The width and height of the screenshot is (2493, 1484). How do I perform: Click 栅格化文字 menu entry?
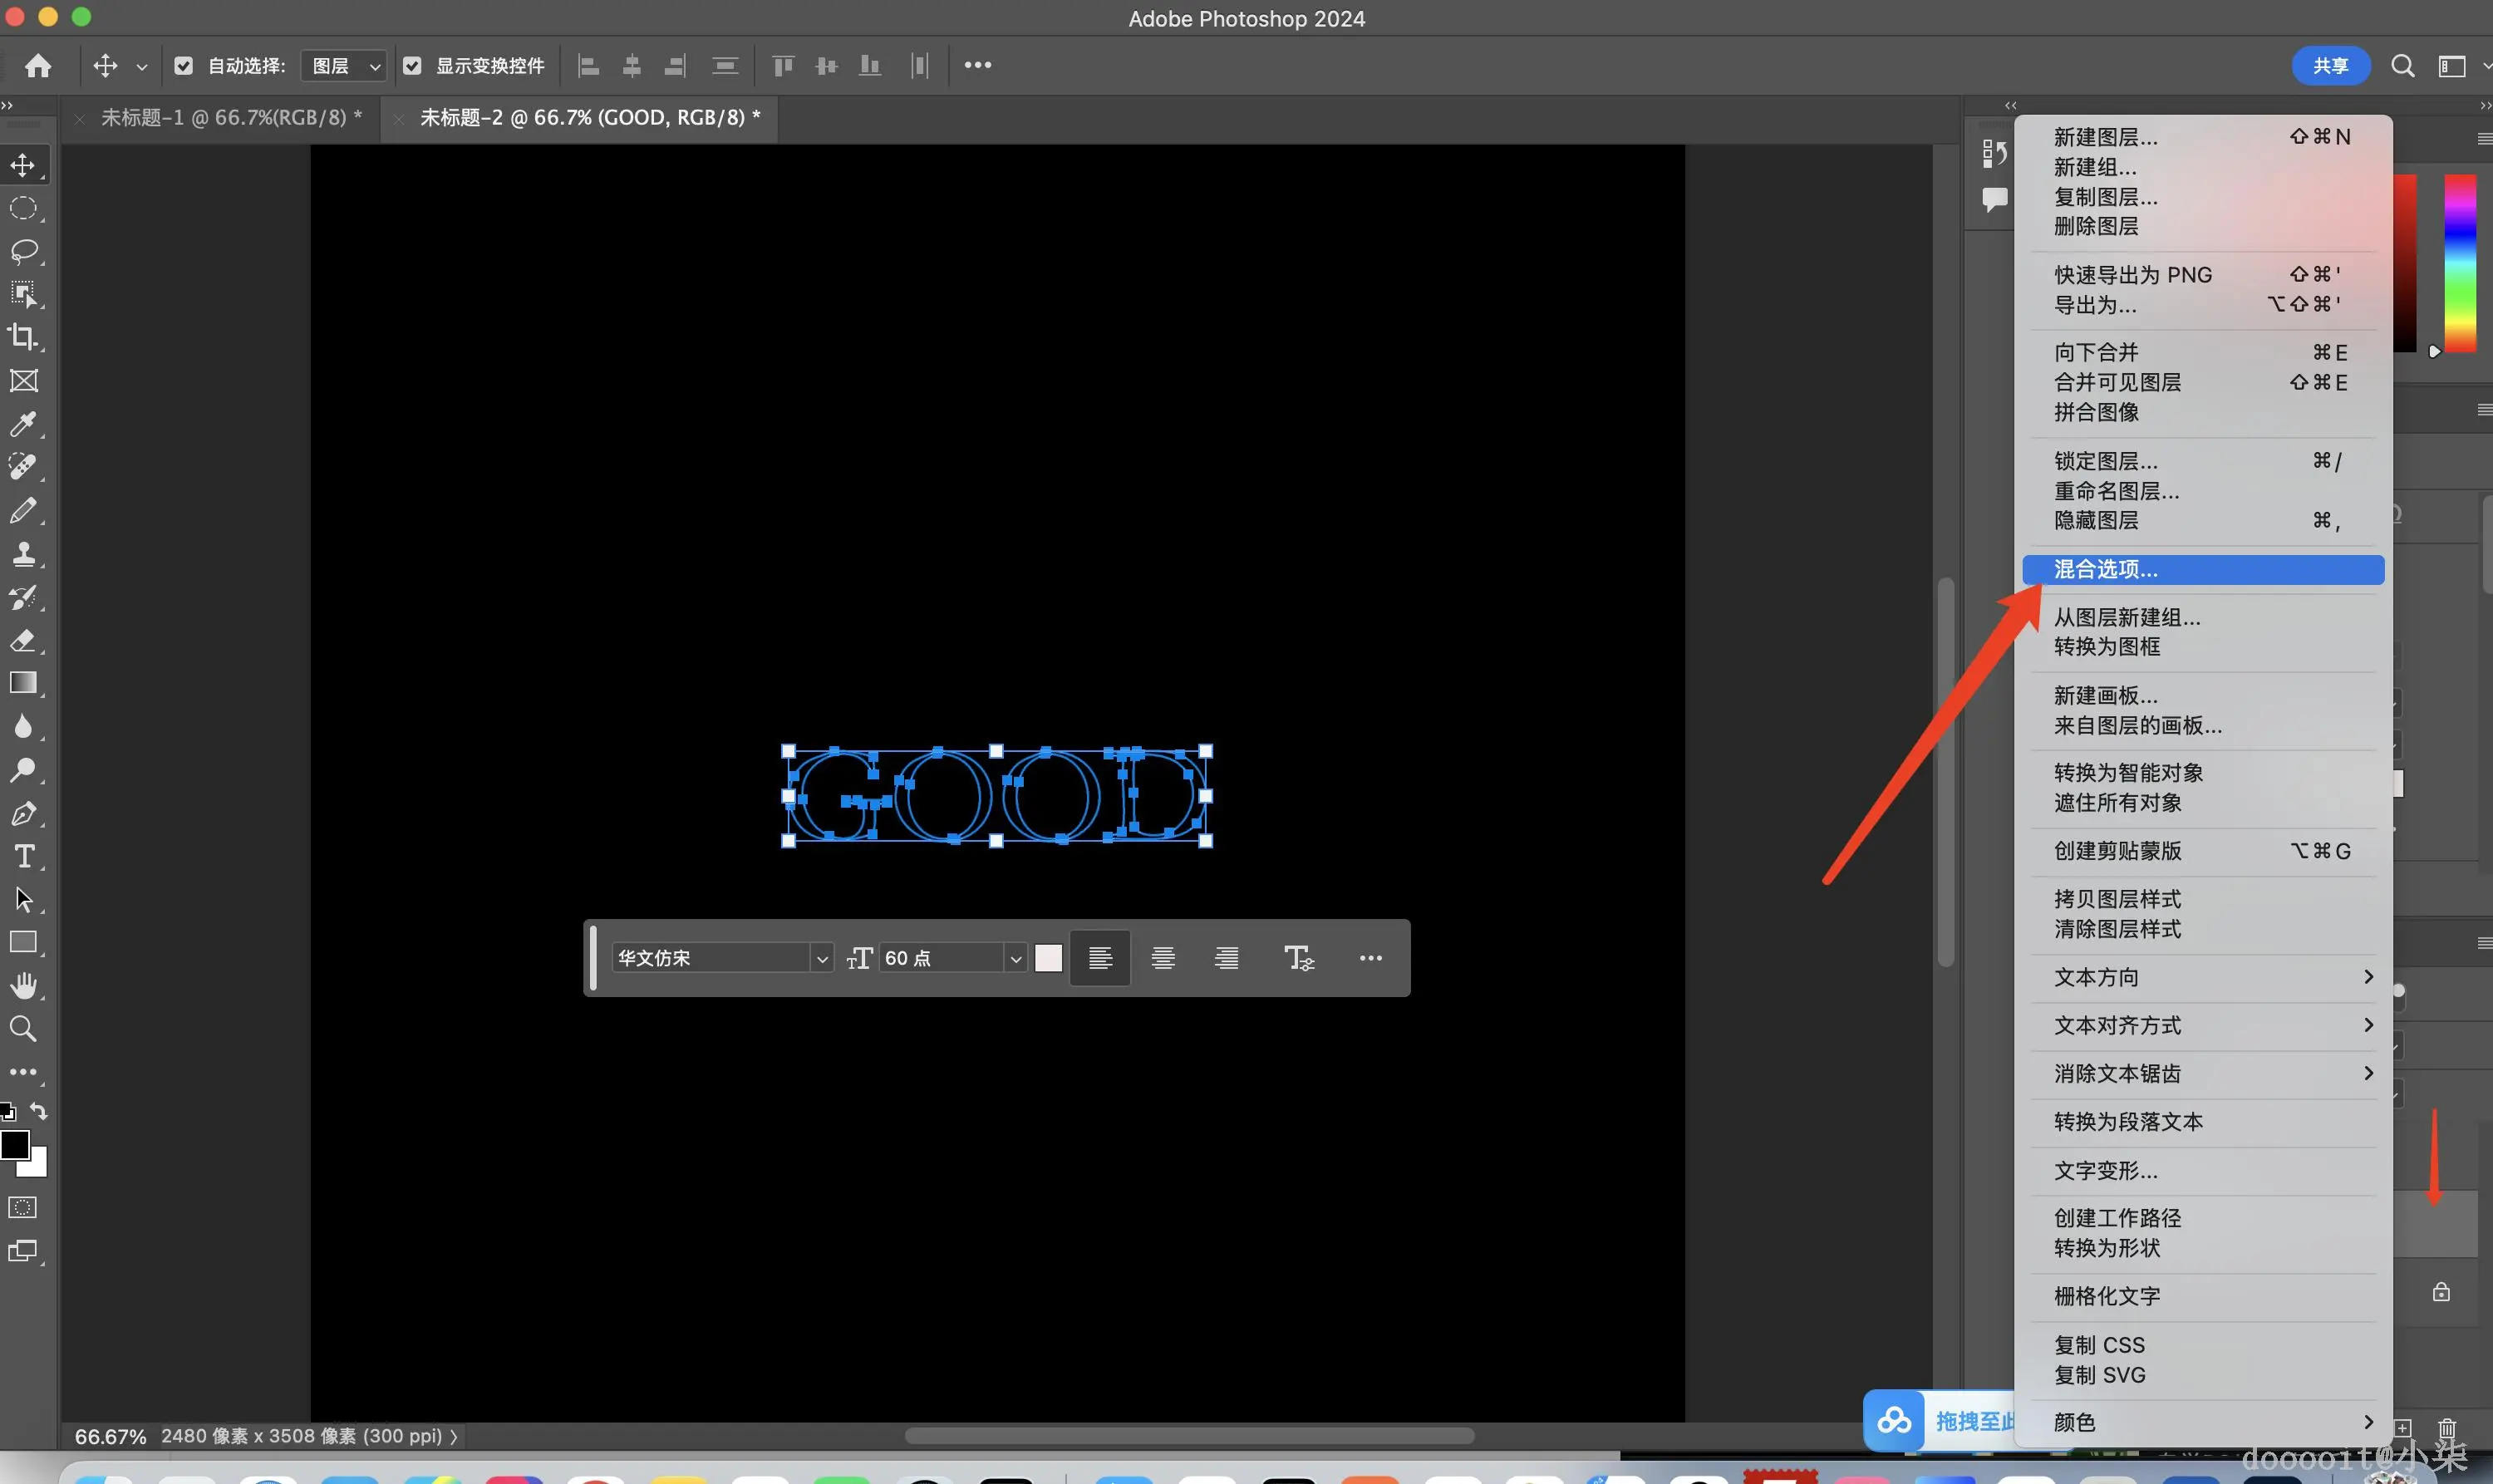(2107, 1296)
